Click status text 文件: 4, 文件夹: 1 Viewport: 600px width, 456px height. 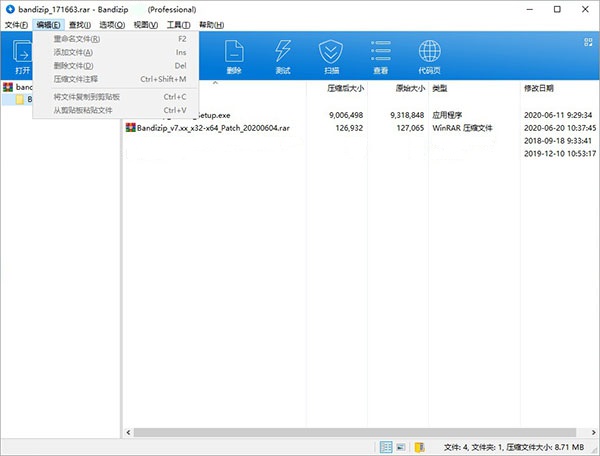pos(473,447)
